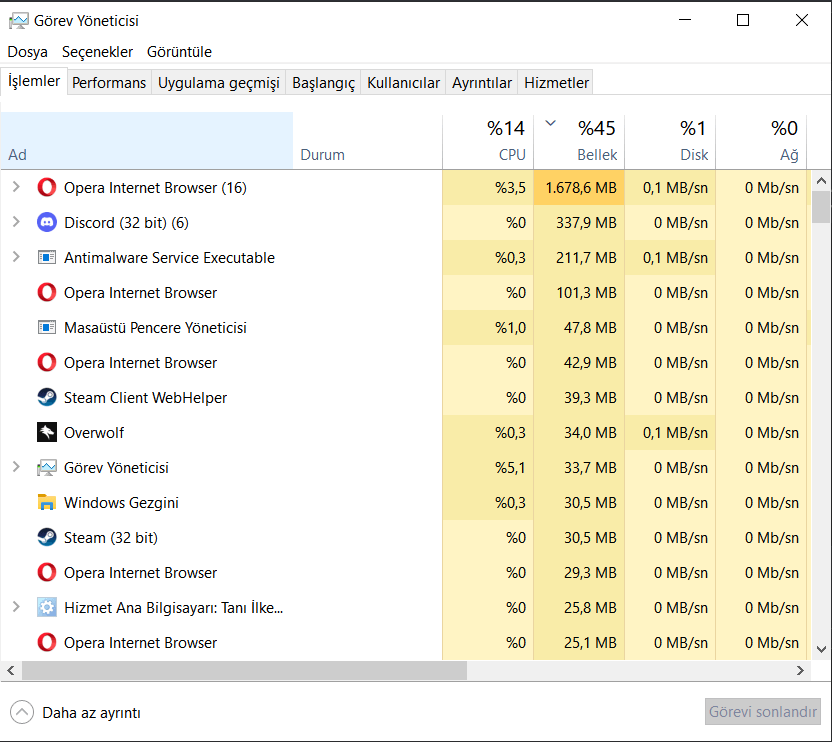Screen dimensions: 832x742
Task: Sort by the Ağ column header
Action: [x=761, y=141]
